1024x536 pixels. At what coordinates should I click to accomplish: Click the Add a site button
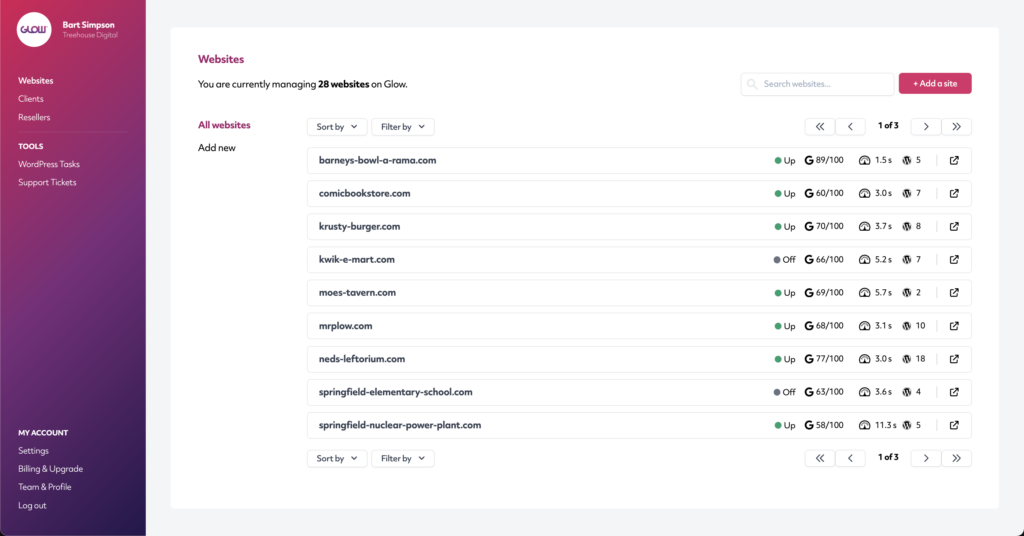point(935,84)
